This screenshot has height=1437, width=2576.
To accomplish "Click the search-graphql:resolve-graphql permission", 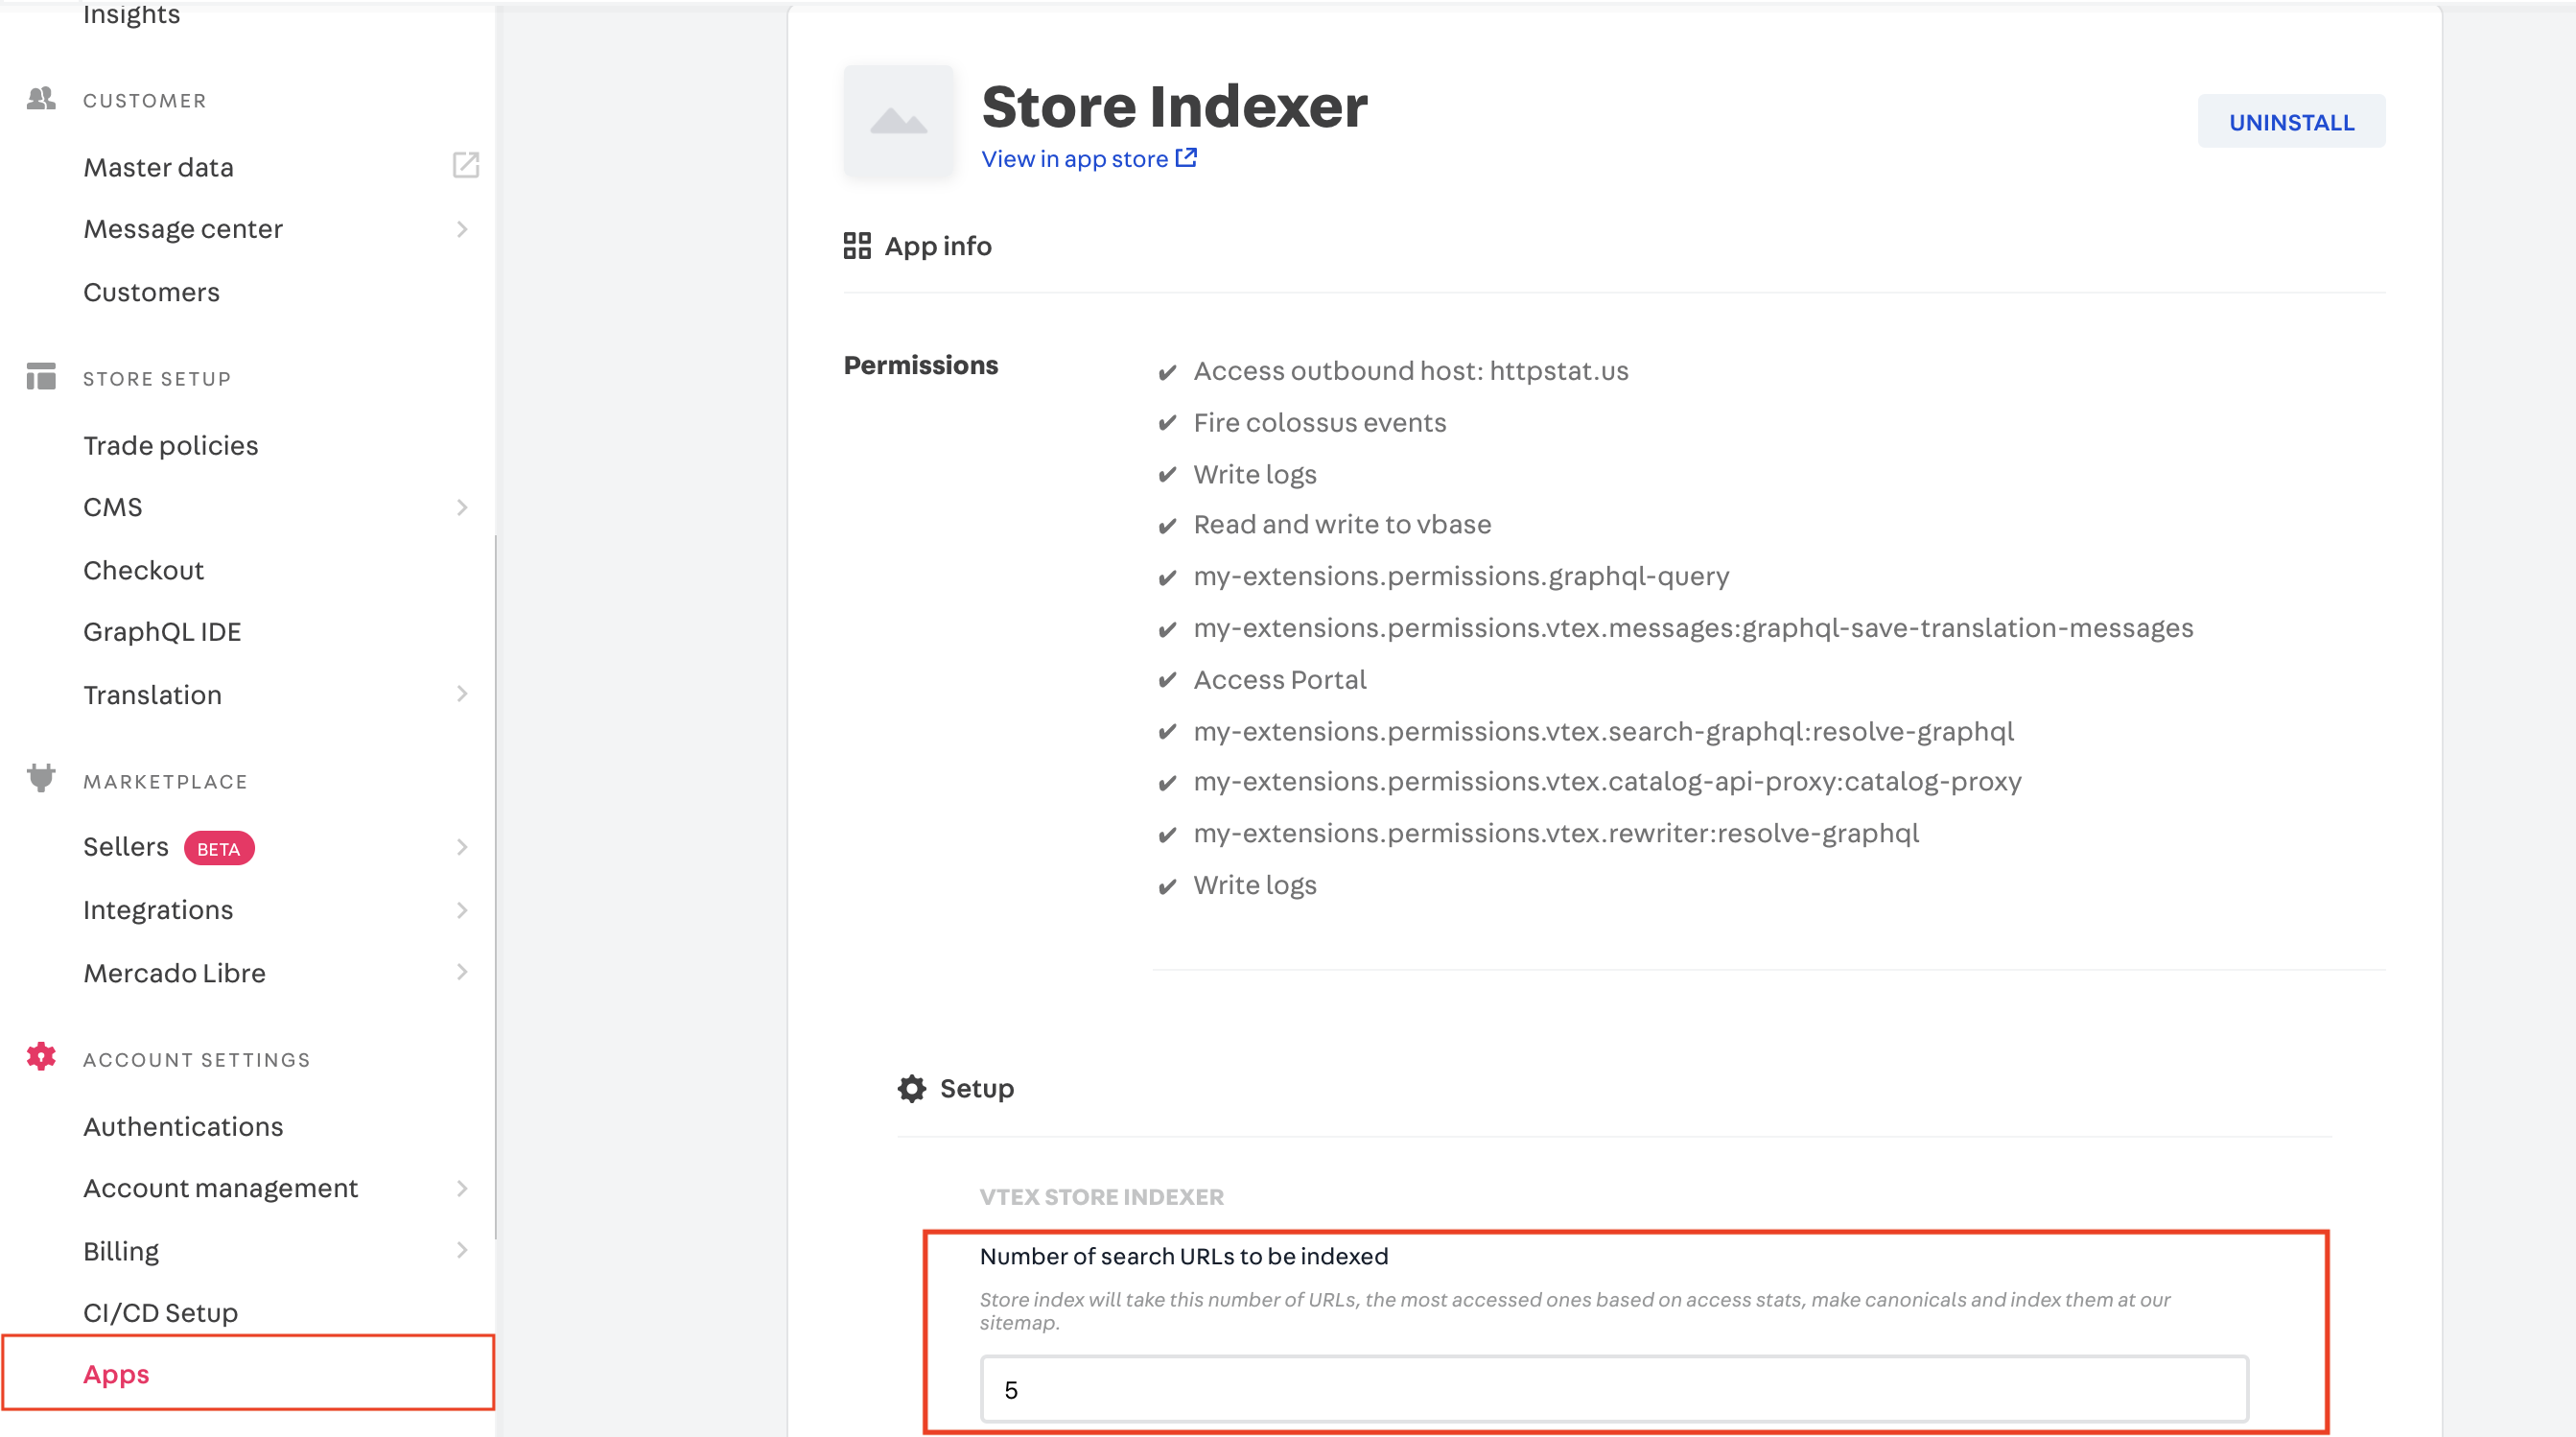I will [1604, 732].
